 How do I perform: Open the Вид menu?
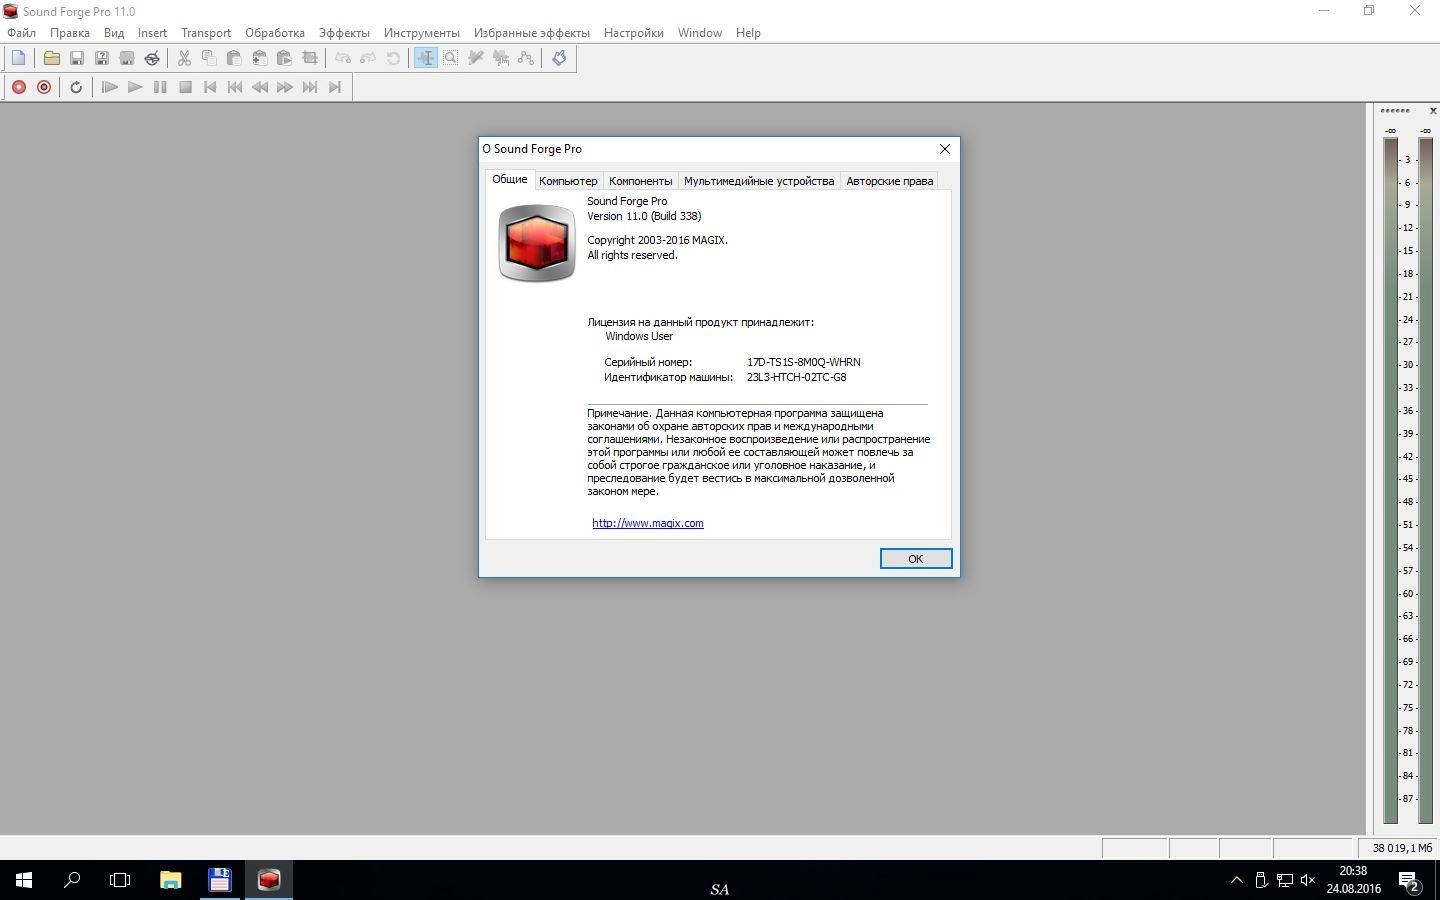114,33
